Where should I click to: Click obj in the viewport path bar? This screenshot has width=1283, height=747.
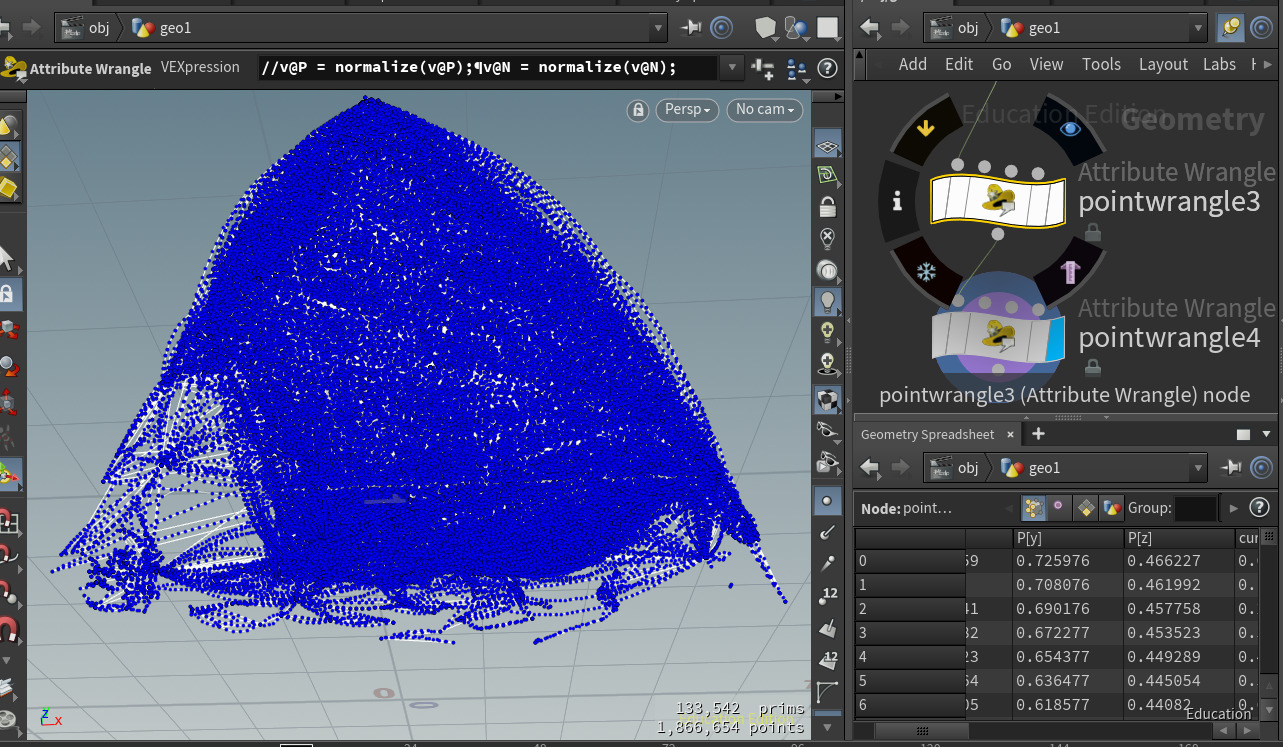click(x=88, y=28)
